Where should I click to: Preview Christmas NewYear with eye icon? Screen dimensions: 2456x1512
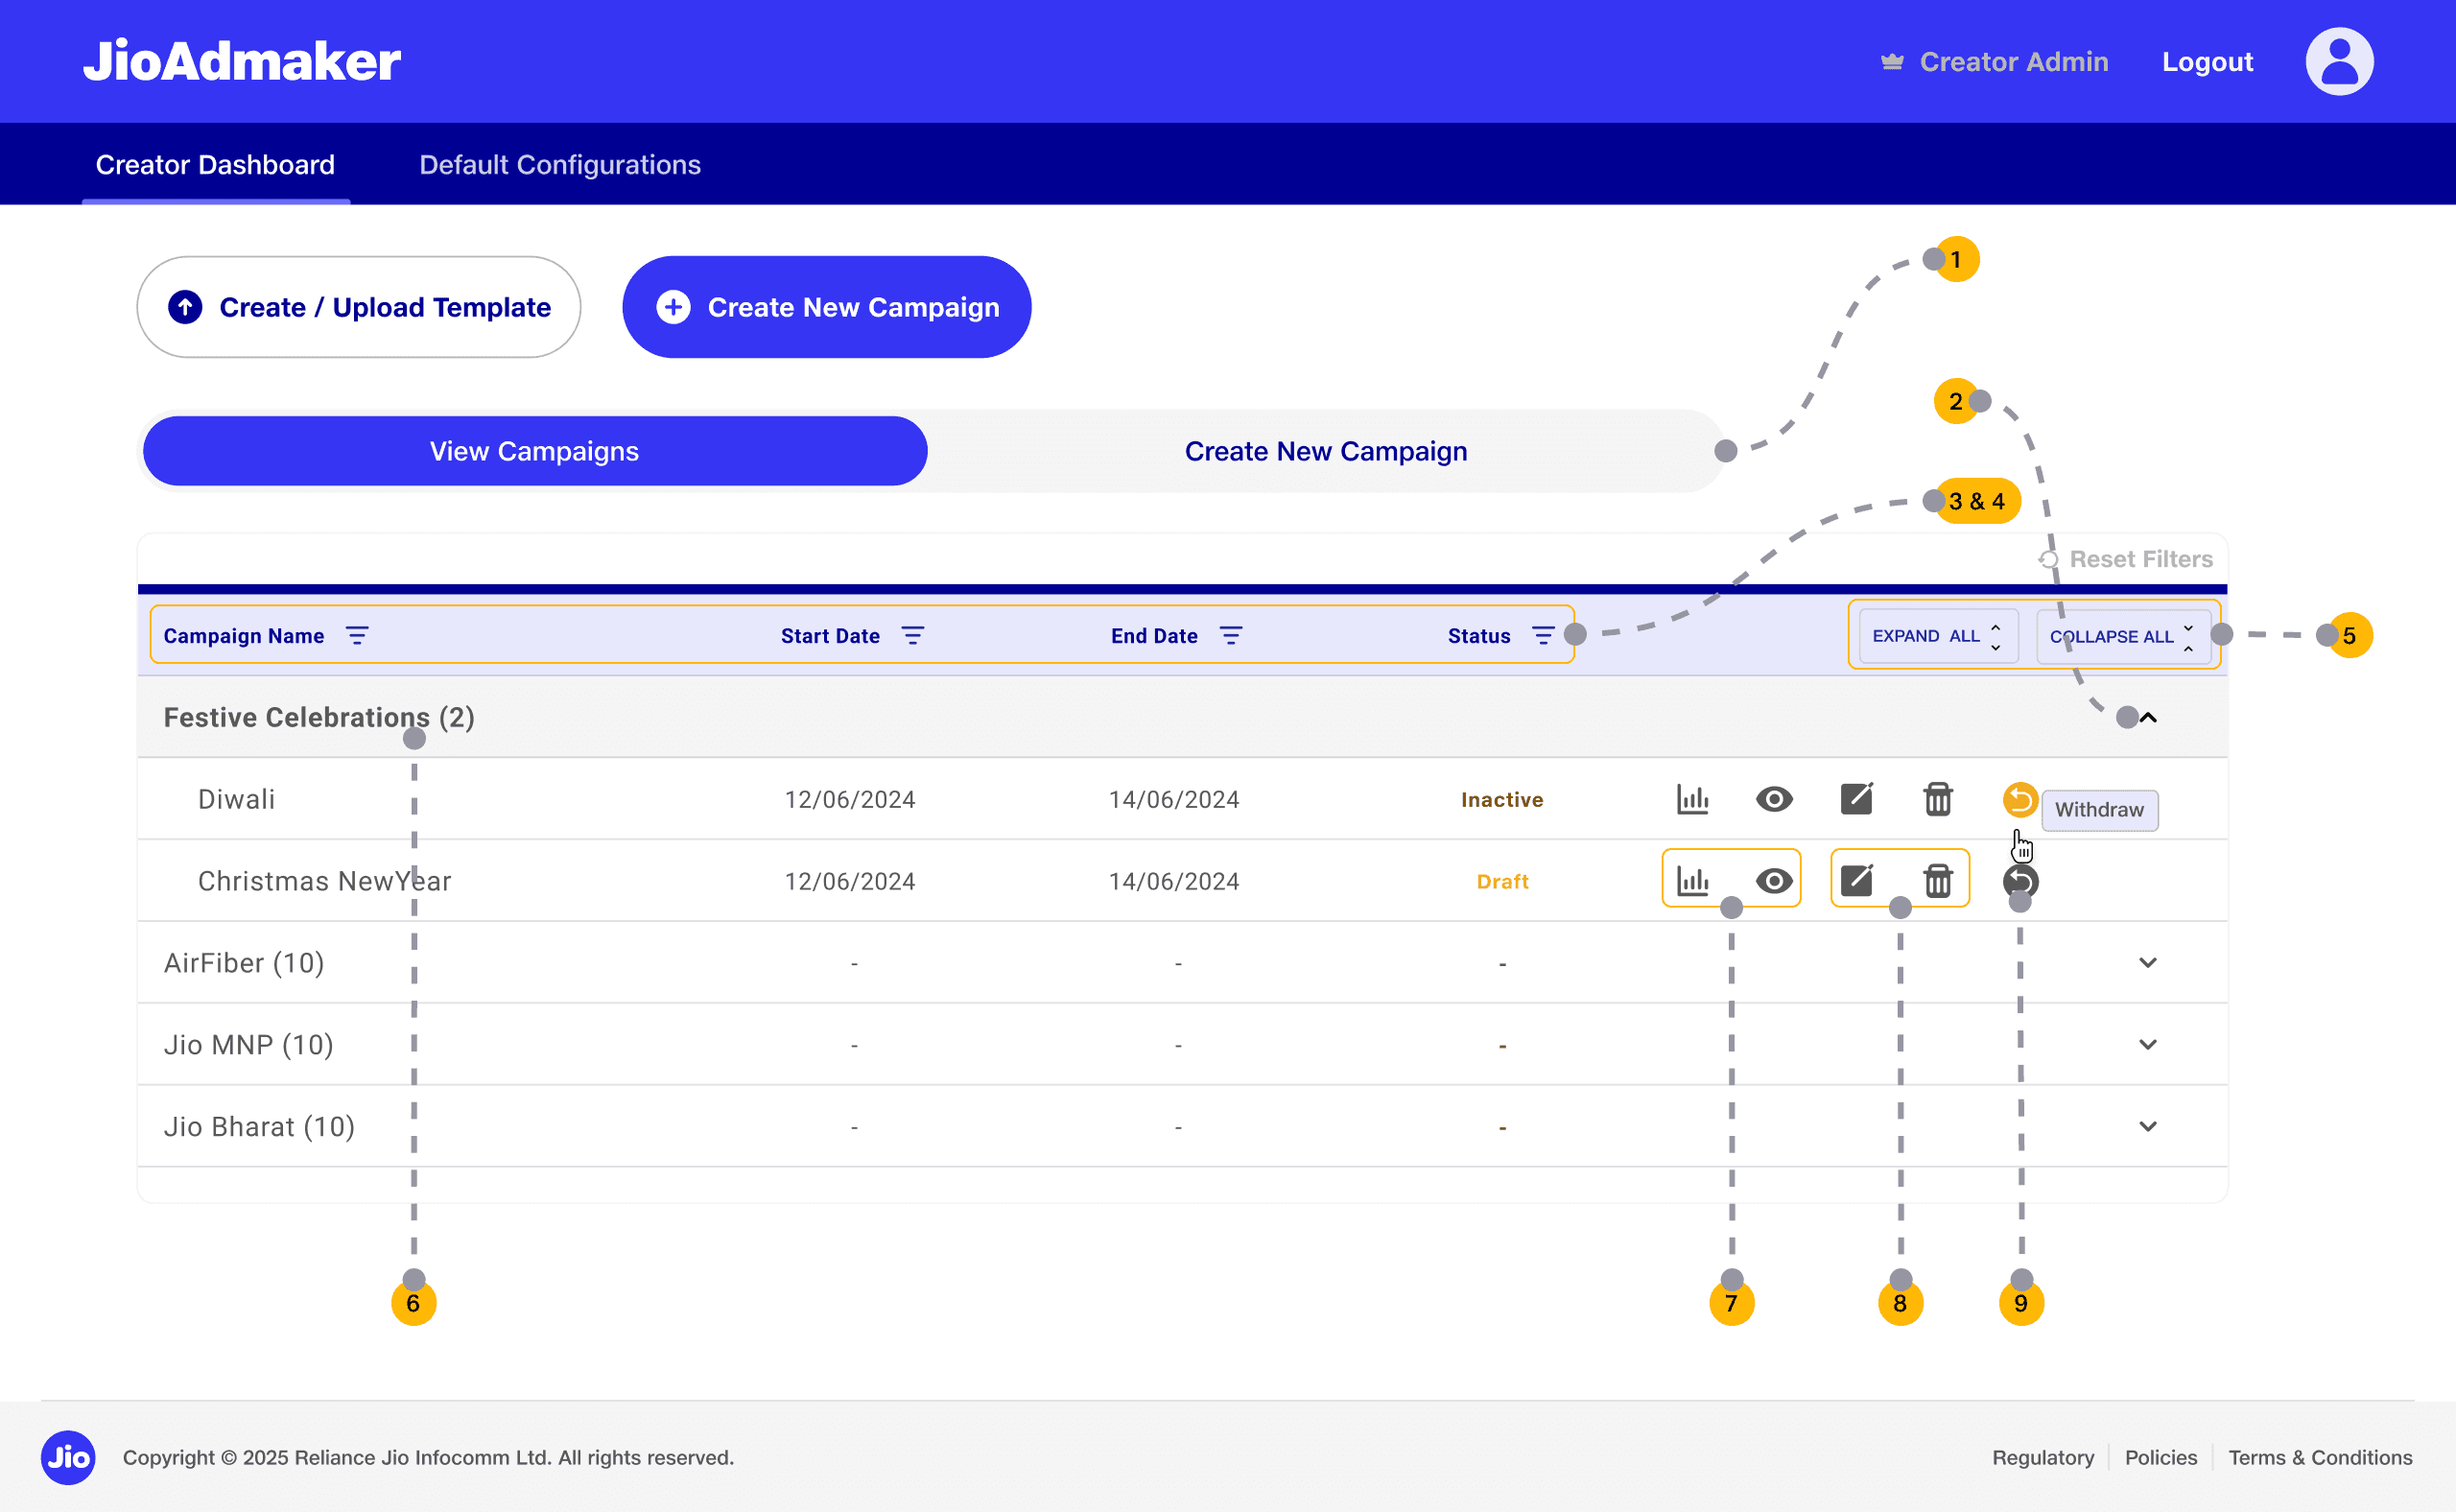click(x=1774, y=881)
